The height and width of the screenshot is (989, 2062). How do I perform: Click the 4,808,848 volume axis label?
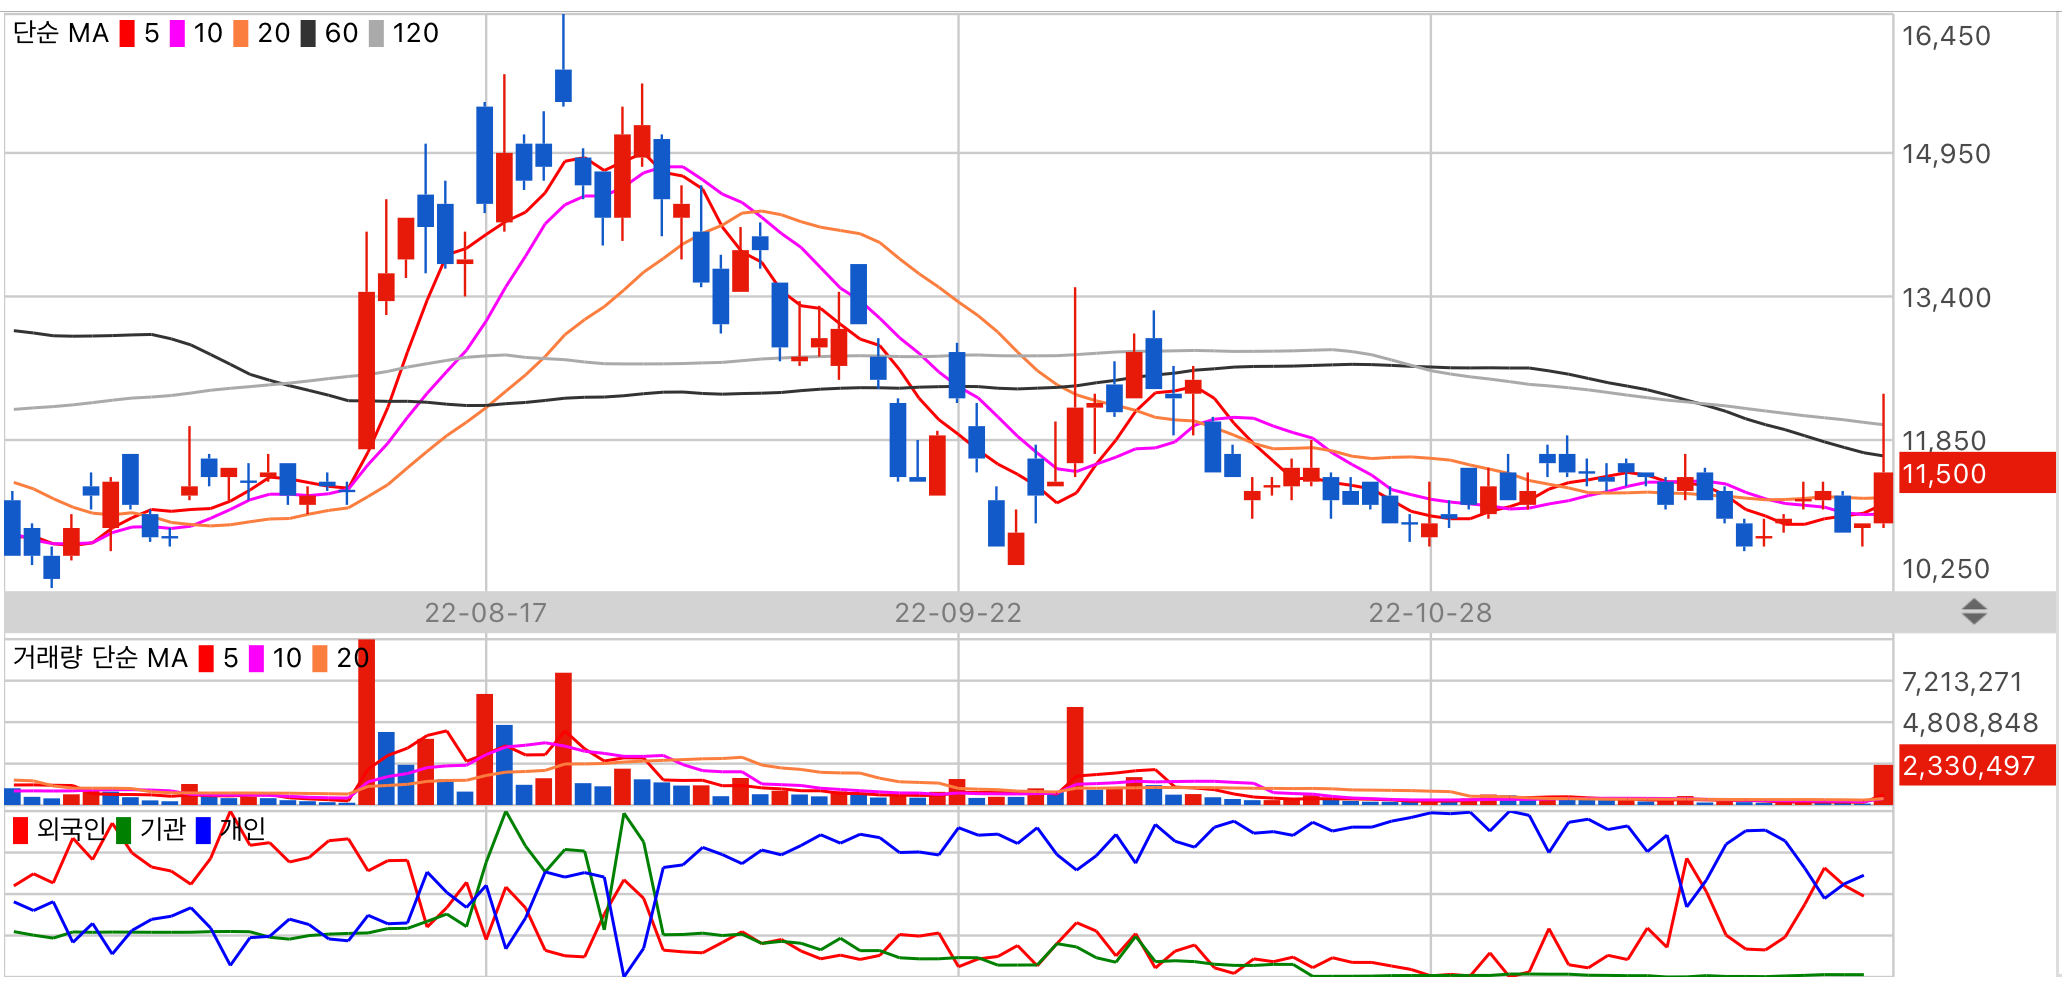click(x=1970, y=723)
